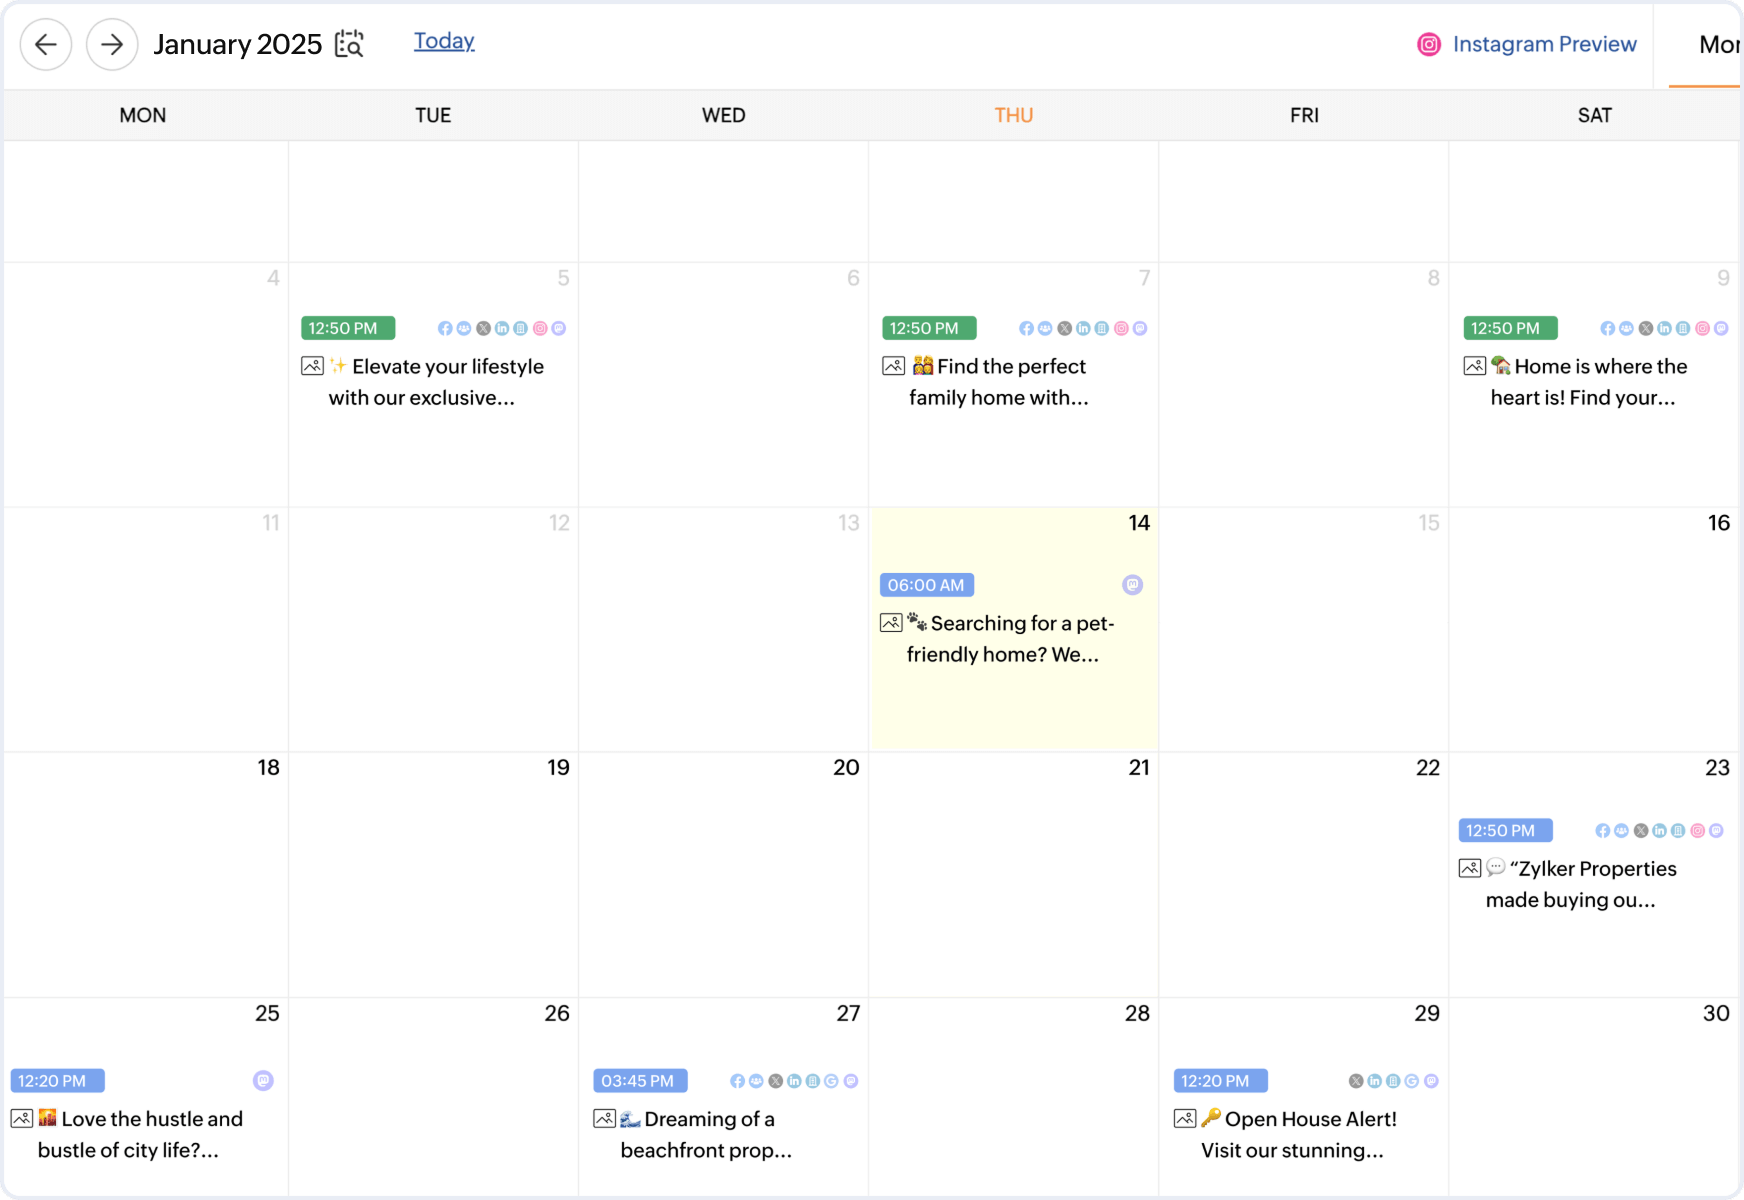Go to the next month with the forward arrow
The image size is (1744, 1200).
[112, 44]
